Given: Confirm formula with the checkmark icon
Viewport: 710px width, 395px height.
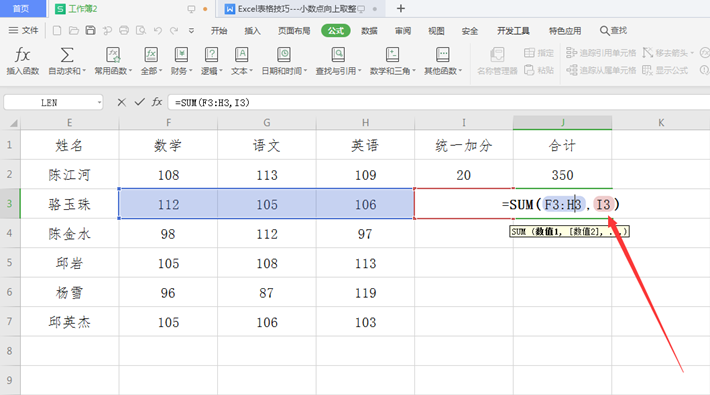Looking at the screenshot, I should 139,102.
